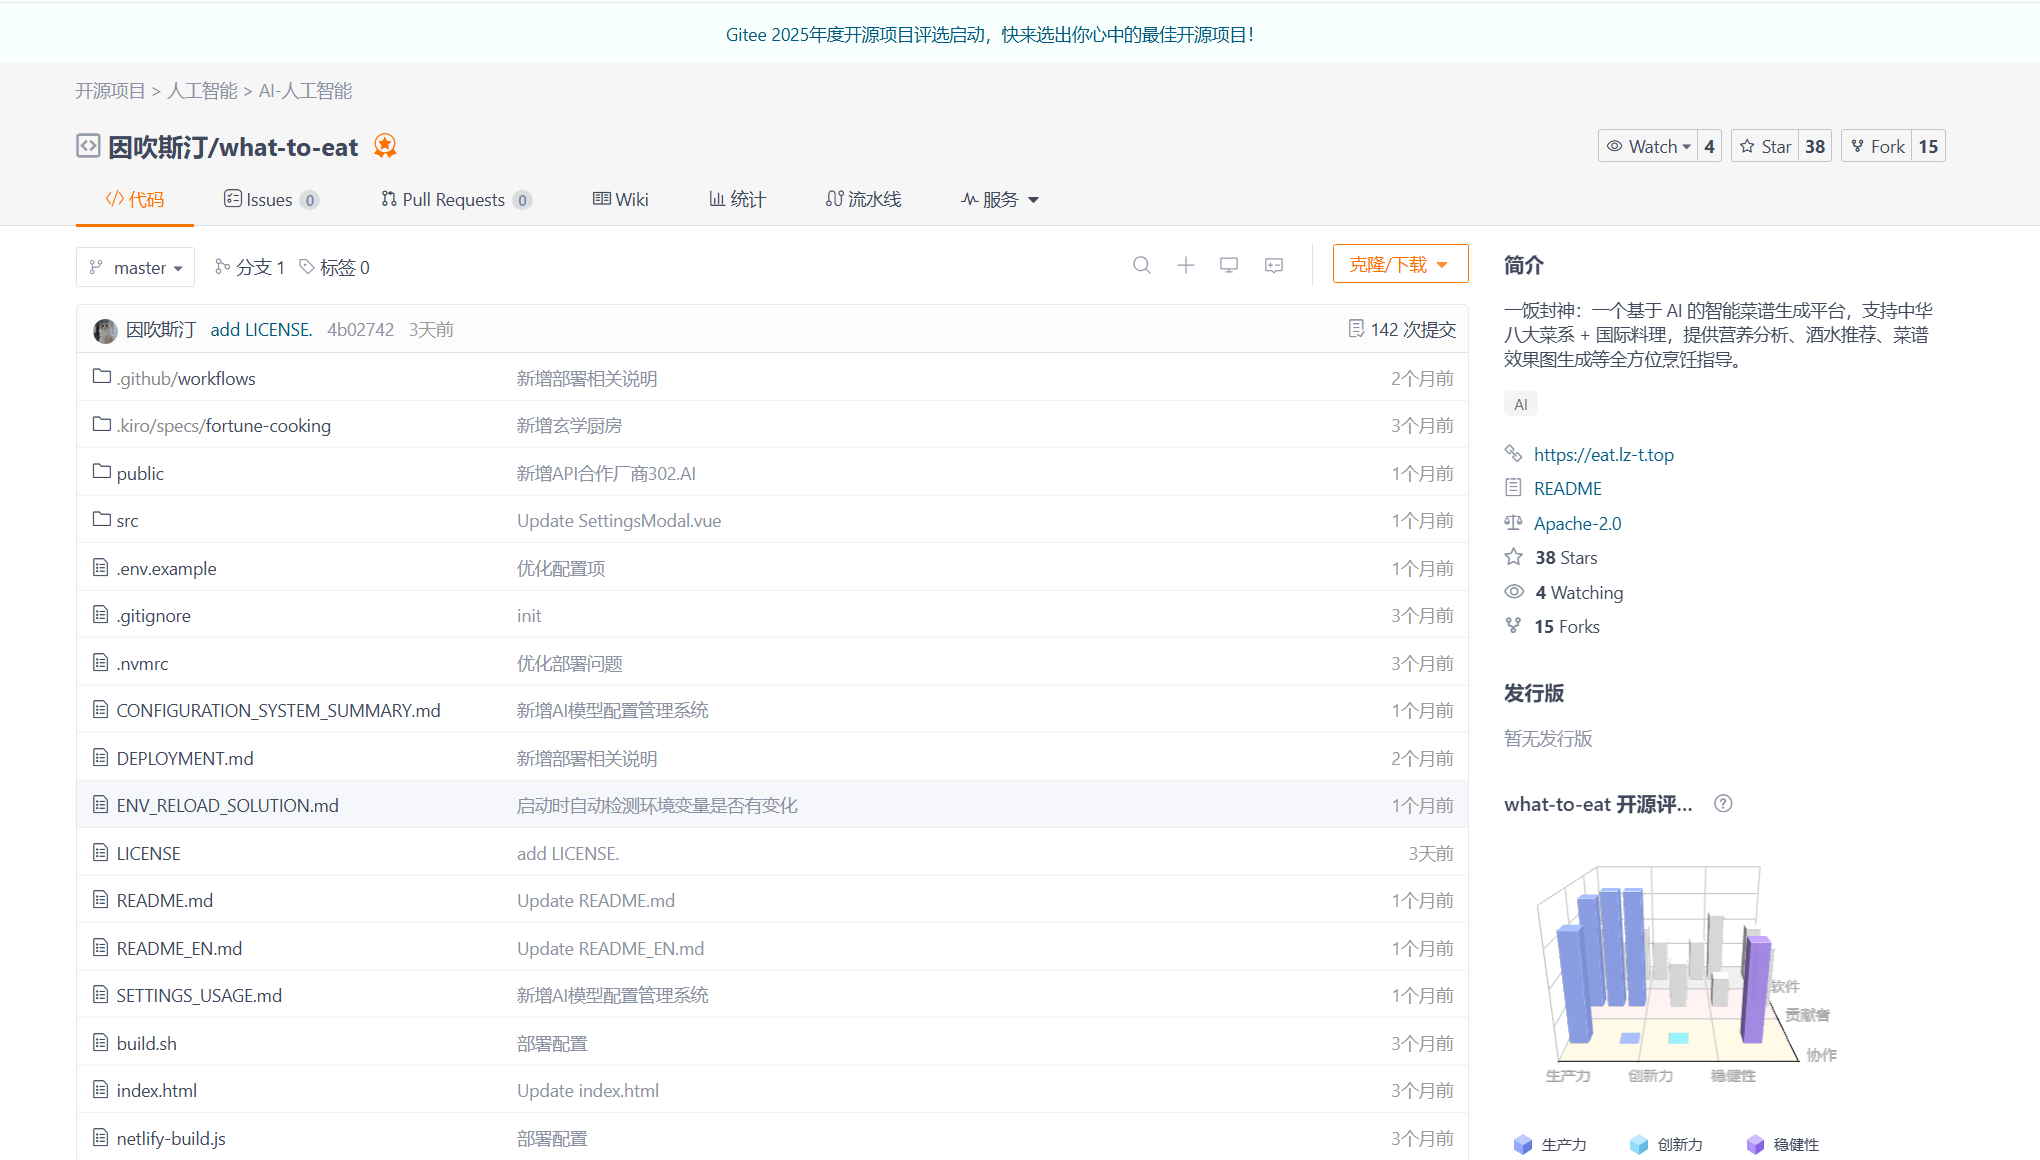The height and width of the screenshot is (1160, 2040).
Task: Open the 服务 dropdown menu
Action: tap(999, 199)
